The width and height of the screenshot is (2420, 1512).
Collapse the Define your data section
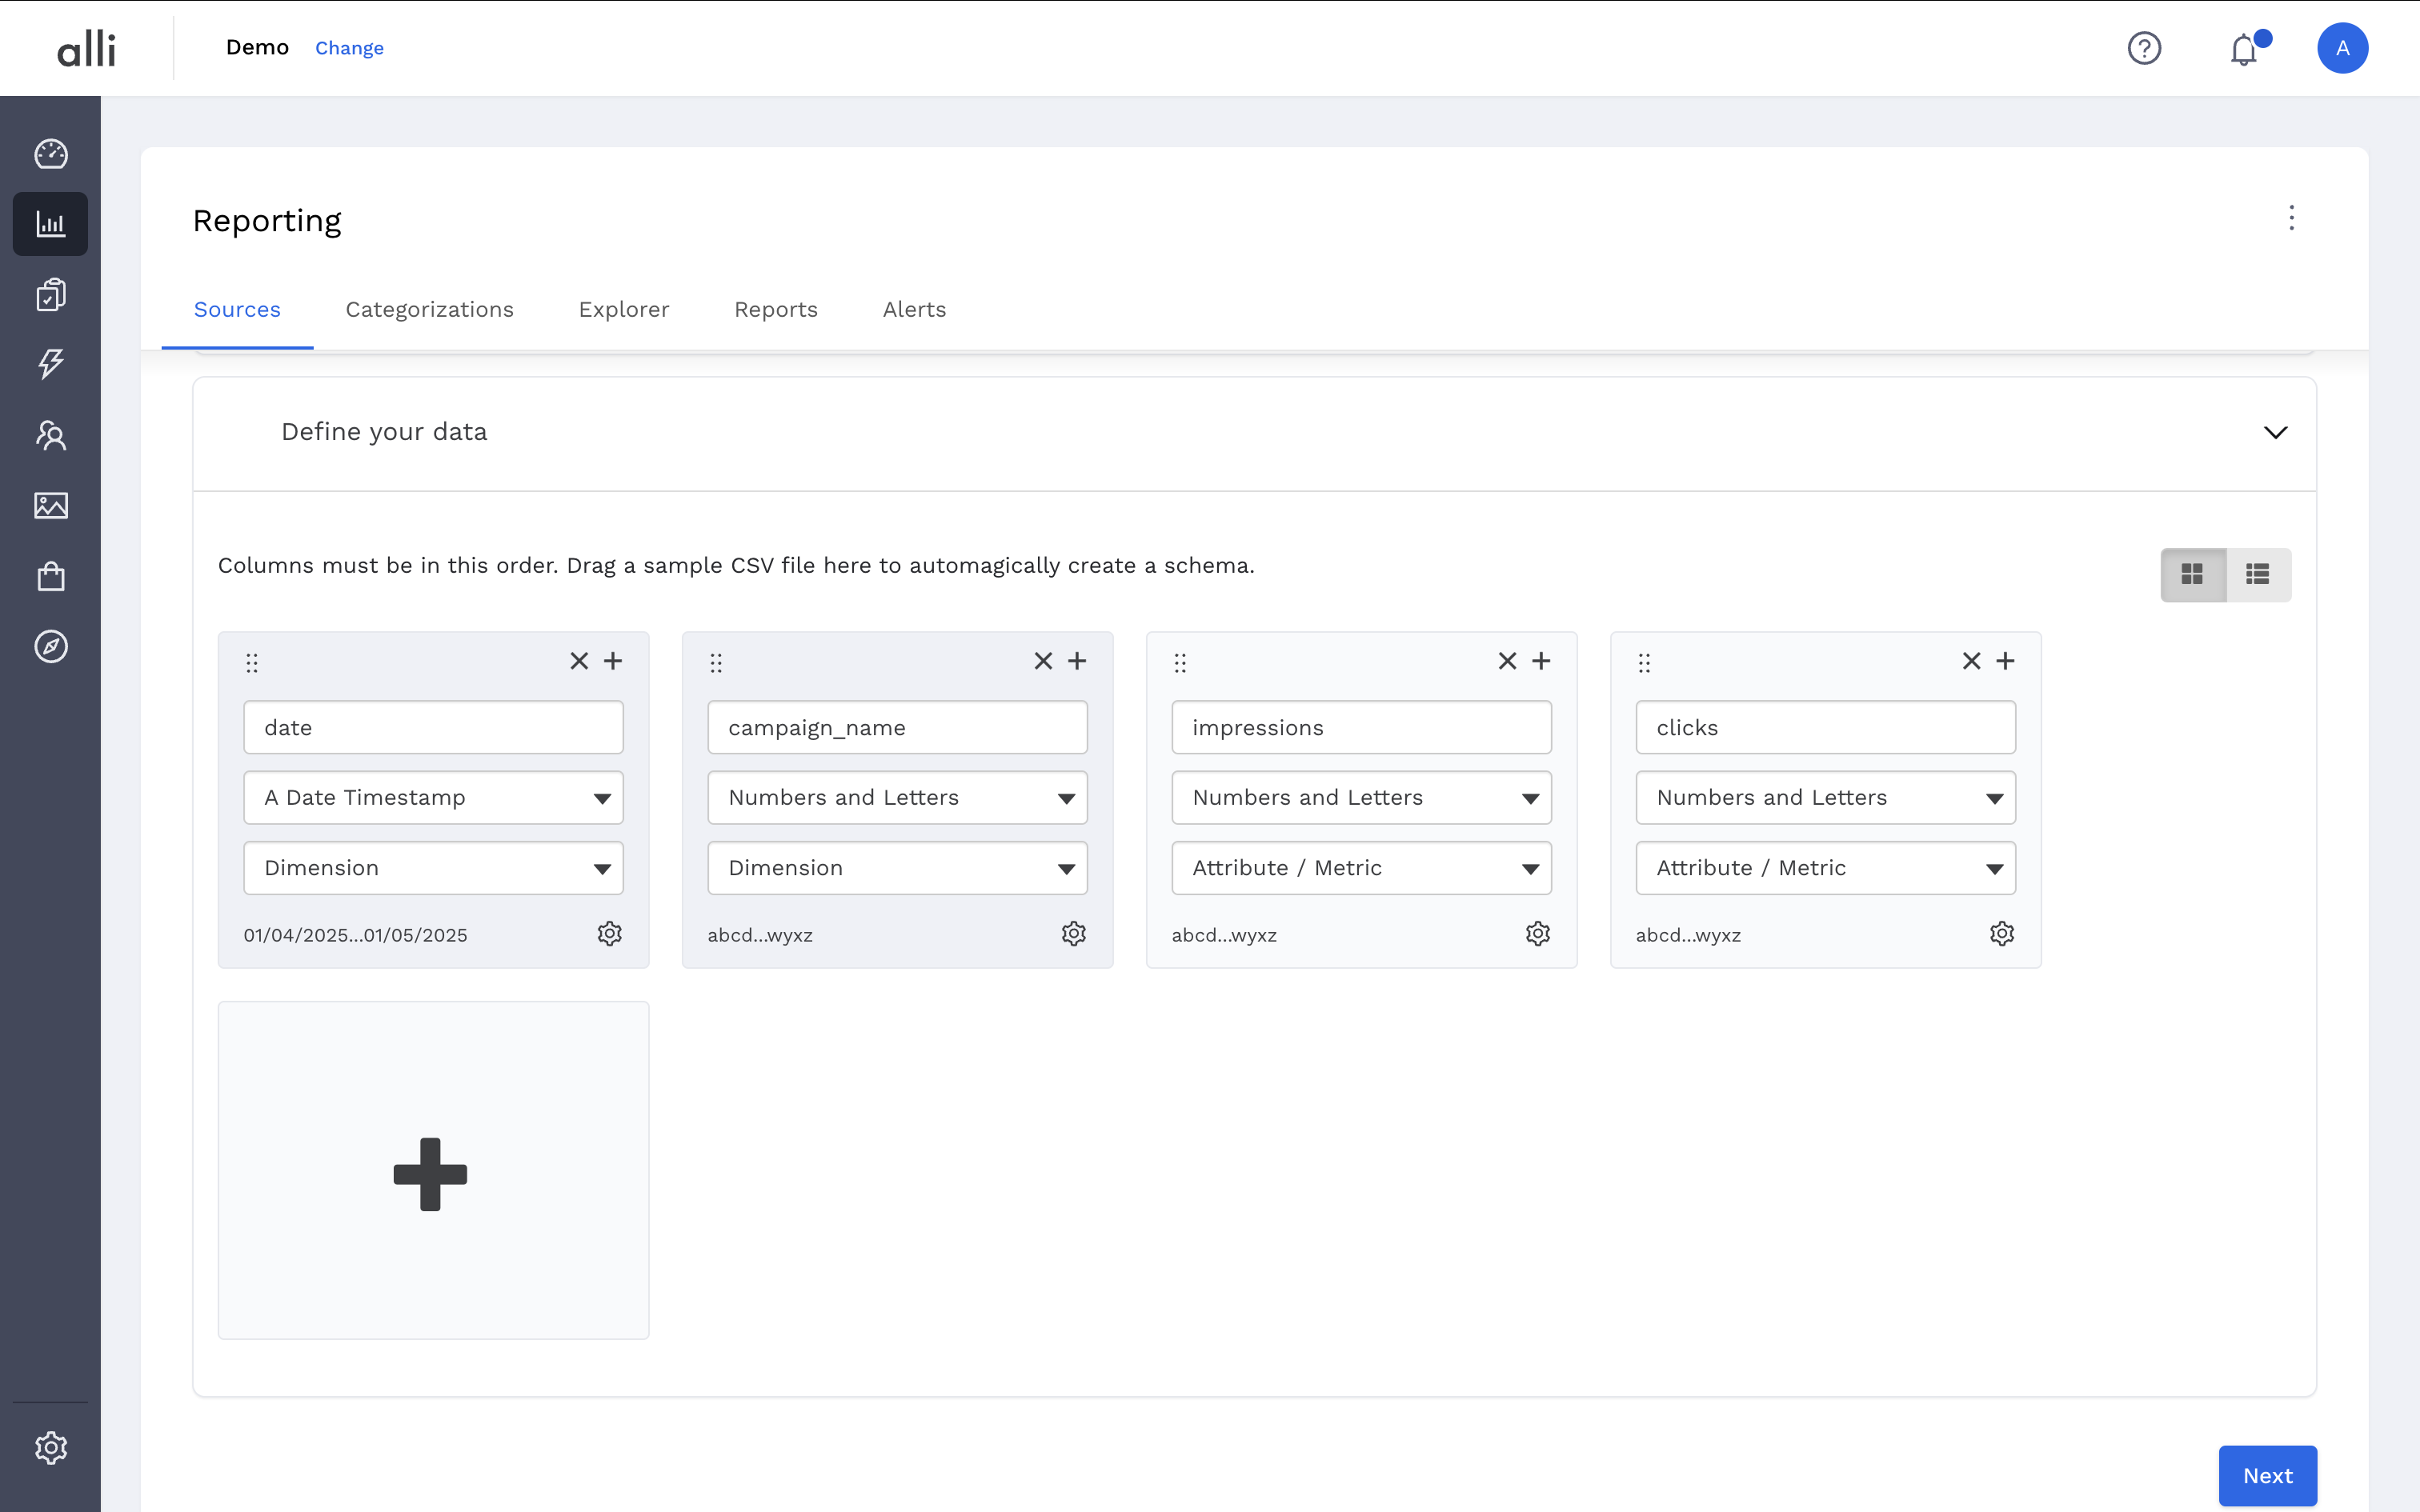point(2275,432)
